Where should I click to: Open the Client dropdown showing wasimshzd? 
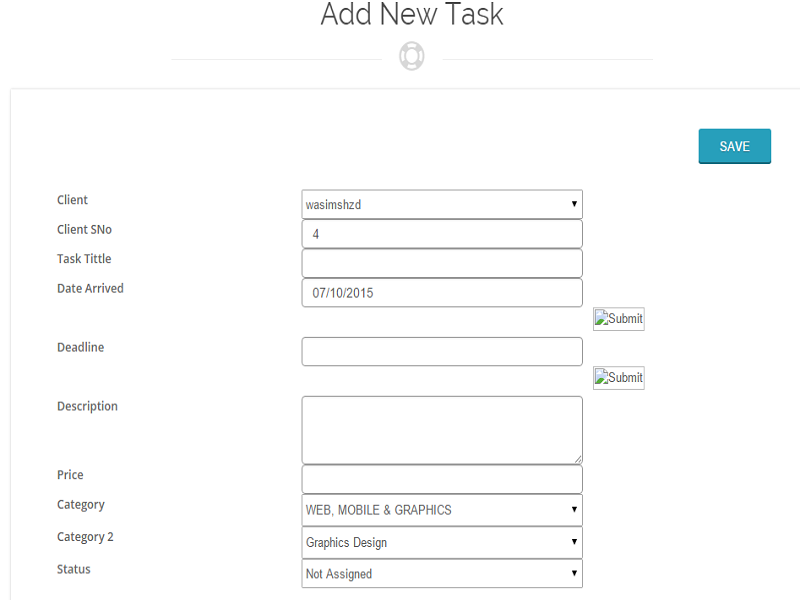tap(441, 204)
